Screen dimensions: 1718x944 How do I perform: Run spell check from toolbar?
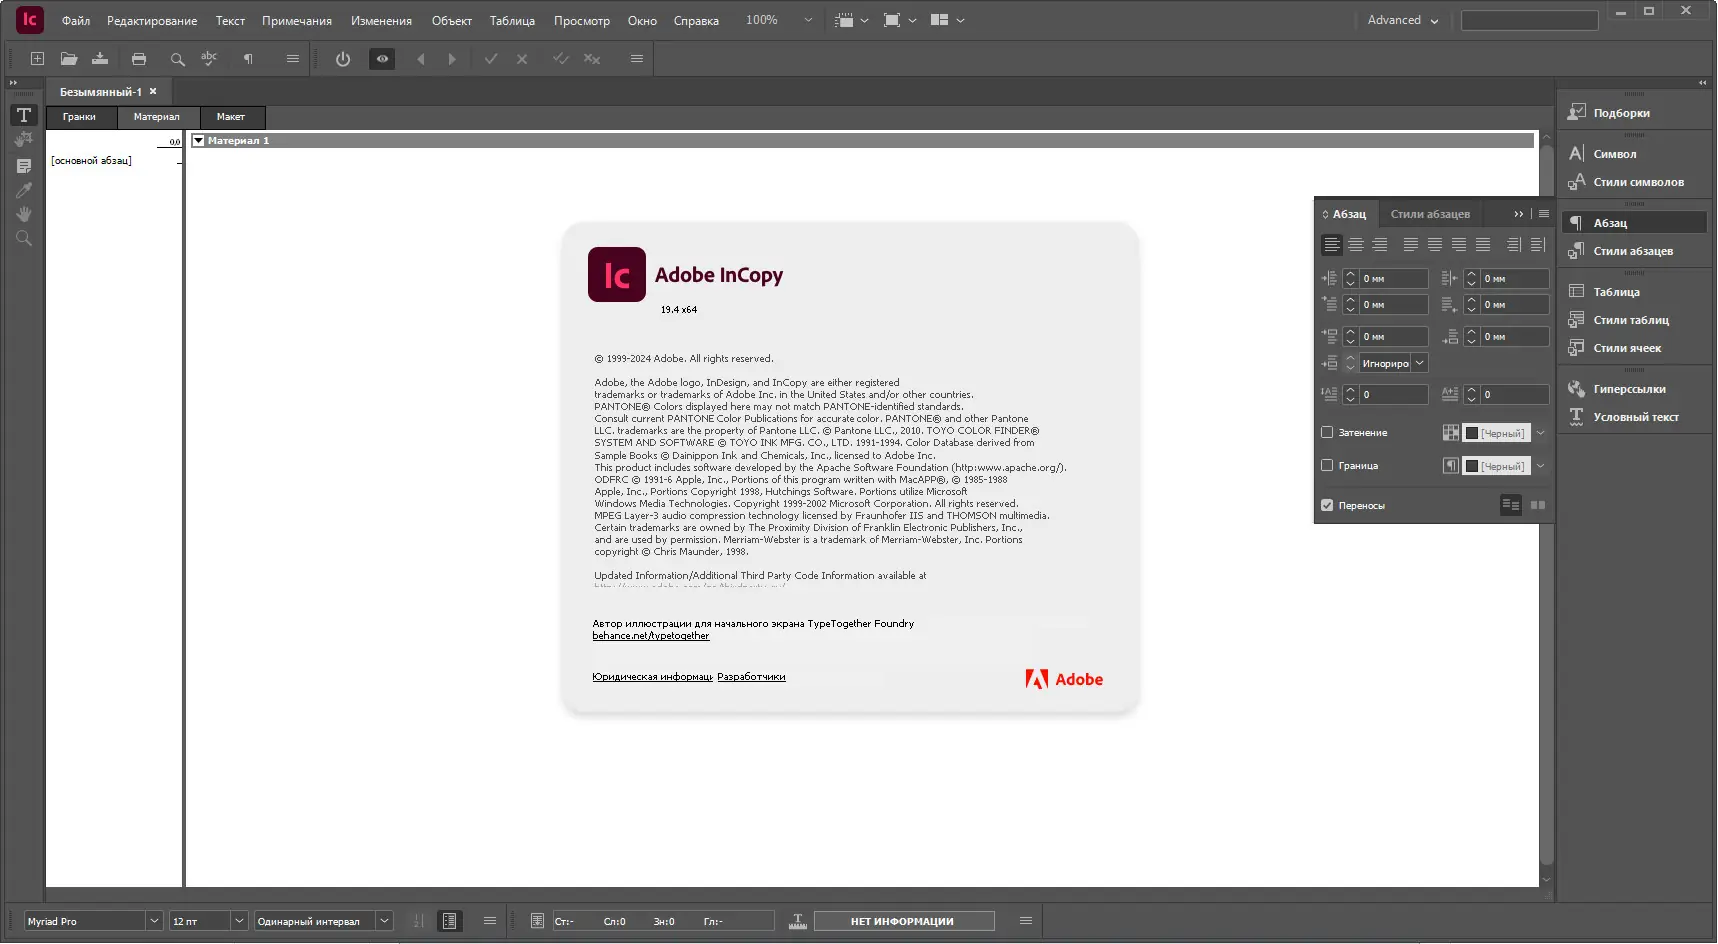click(209, 59)
